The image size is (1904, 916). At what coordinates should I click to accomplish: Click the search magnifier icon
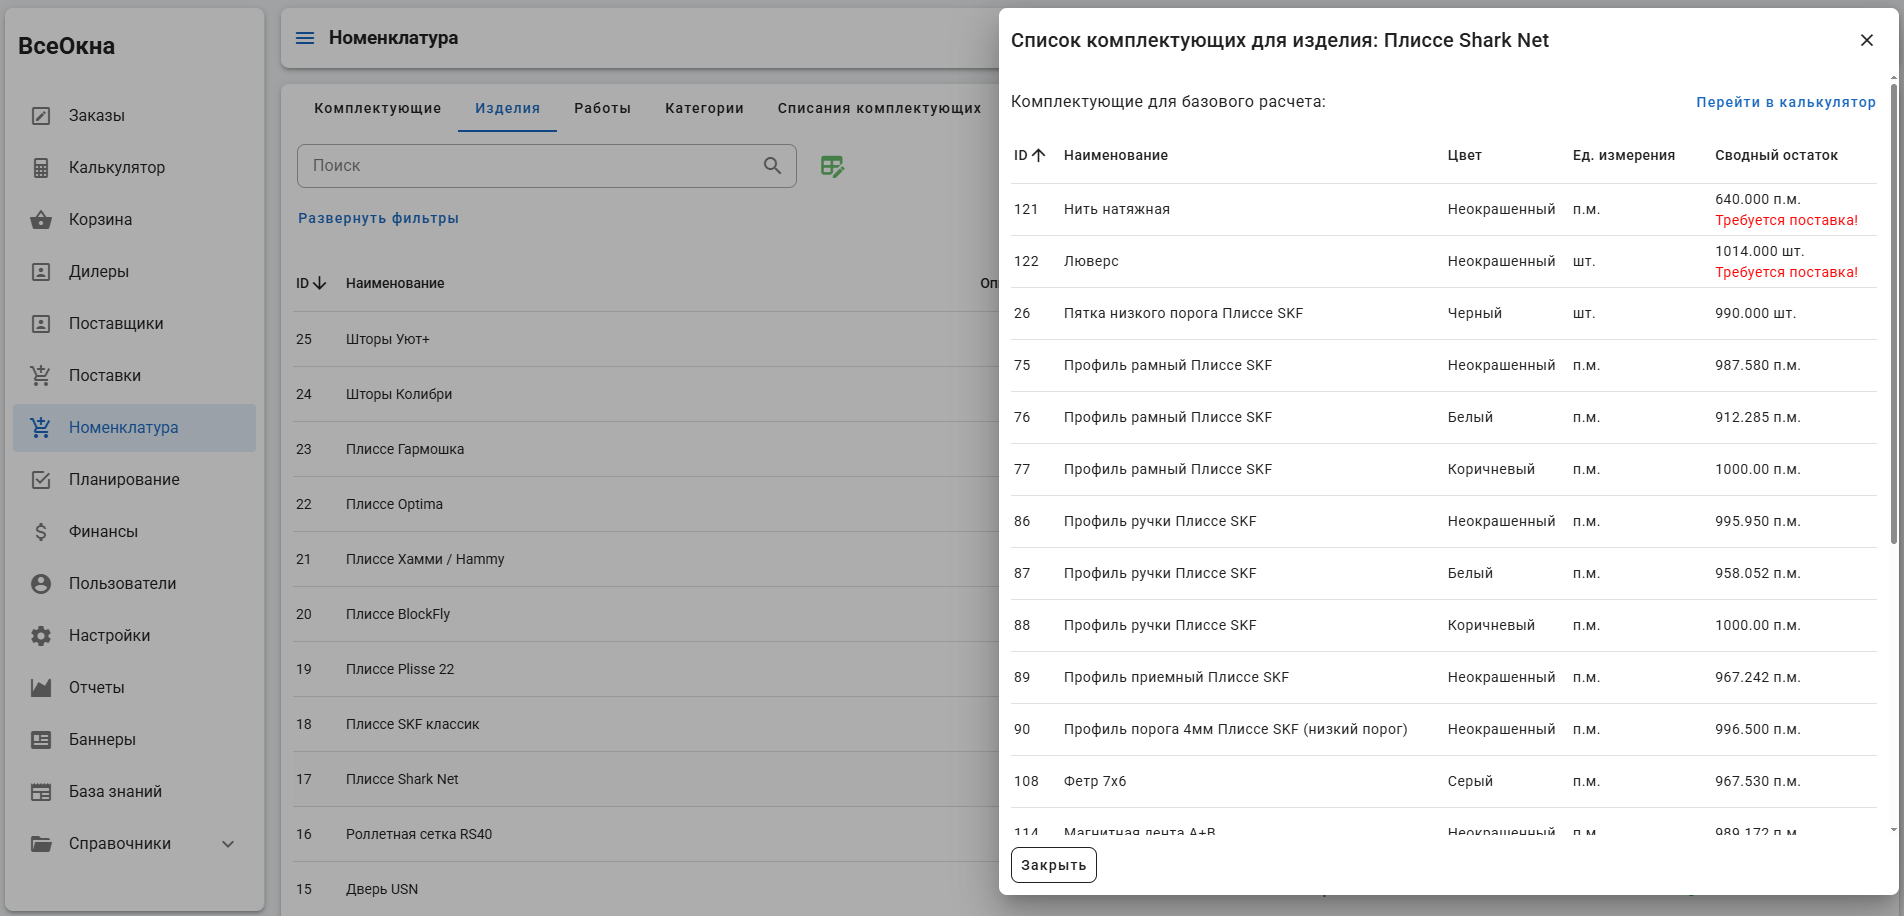[x=772, y=166]
